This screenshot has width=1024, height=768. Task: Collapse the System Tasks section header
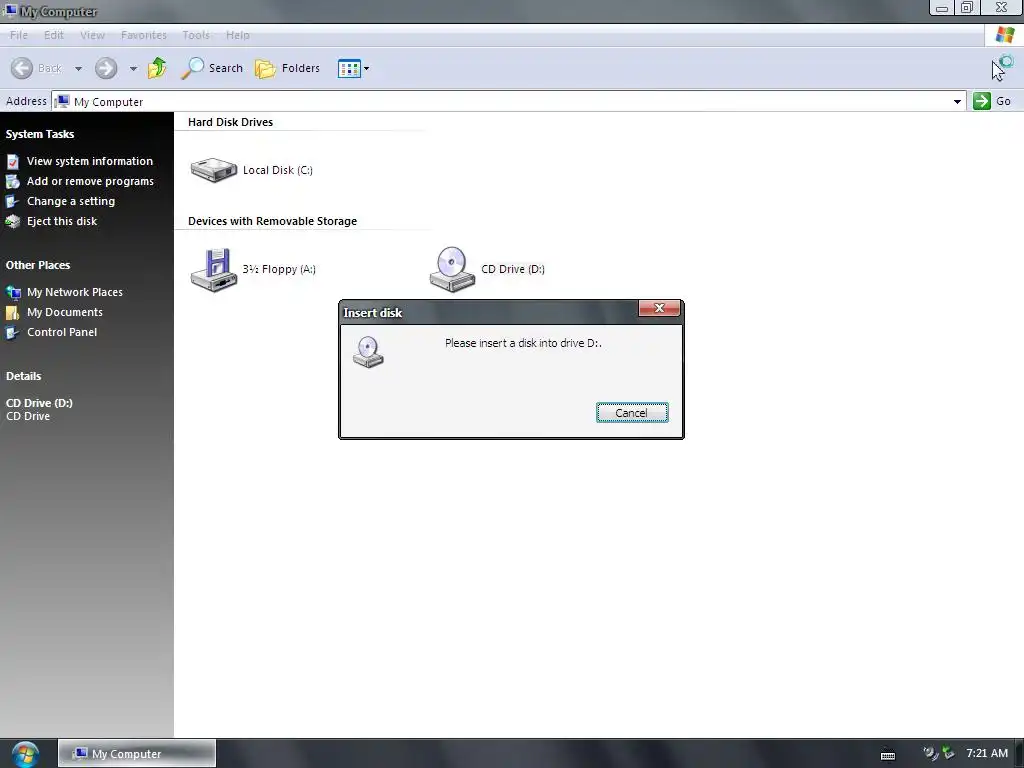(x=40, y=134)
